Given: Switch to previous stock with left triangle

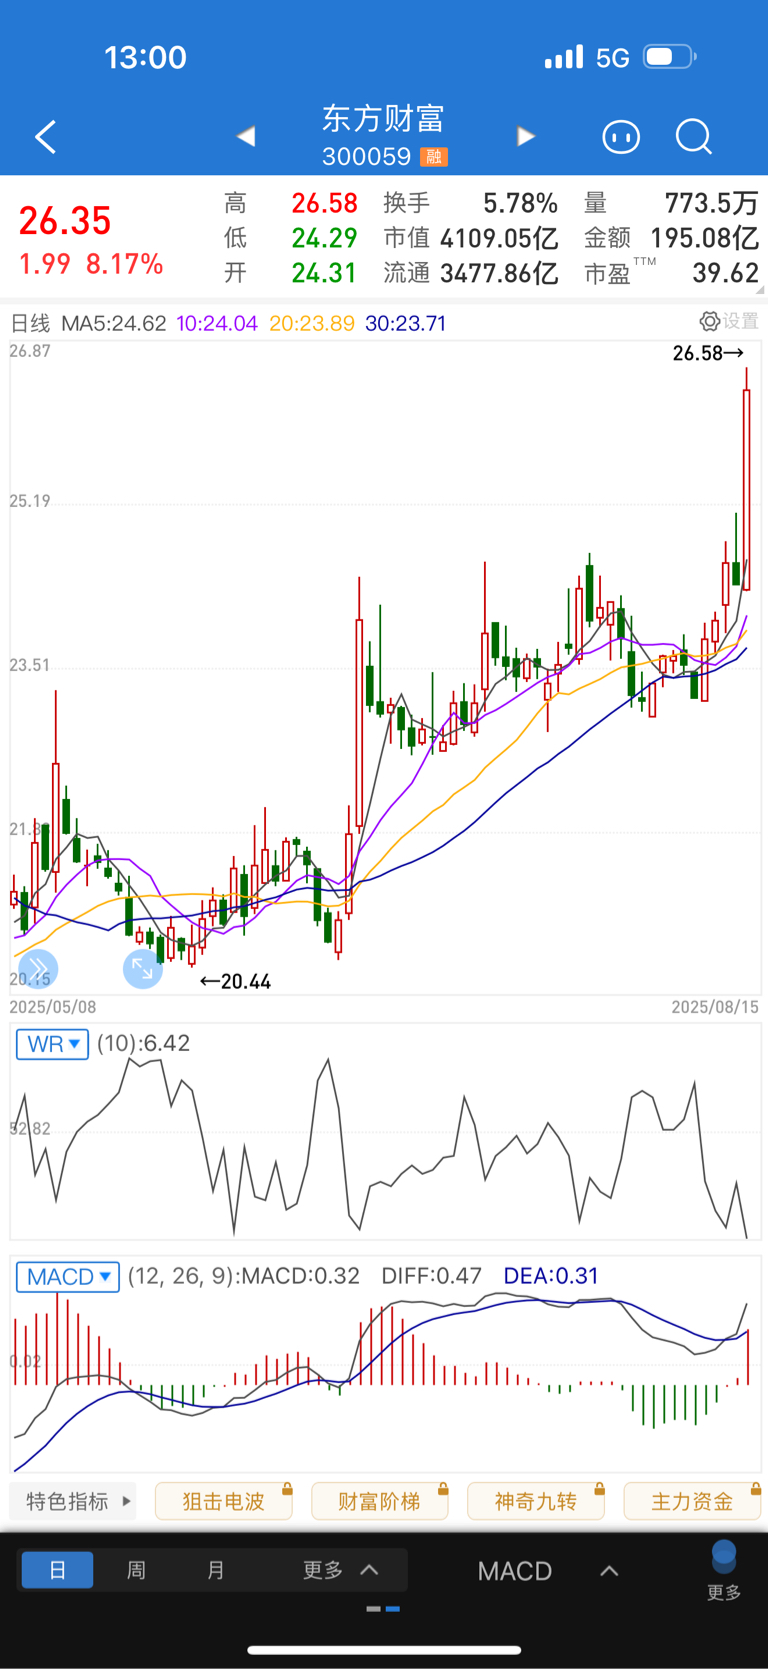Looking at the screenshot, I should coord(246,136).
